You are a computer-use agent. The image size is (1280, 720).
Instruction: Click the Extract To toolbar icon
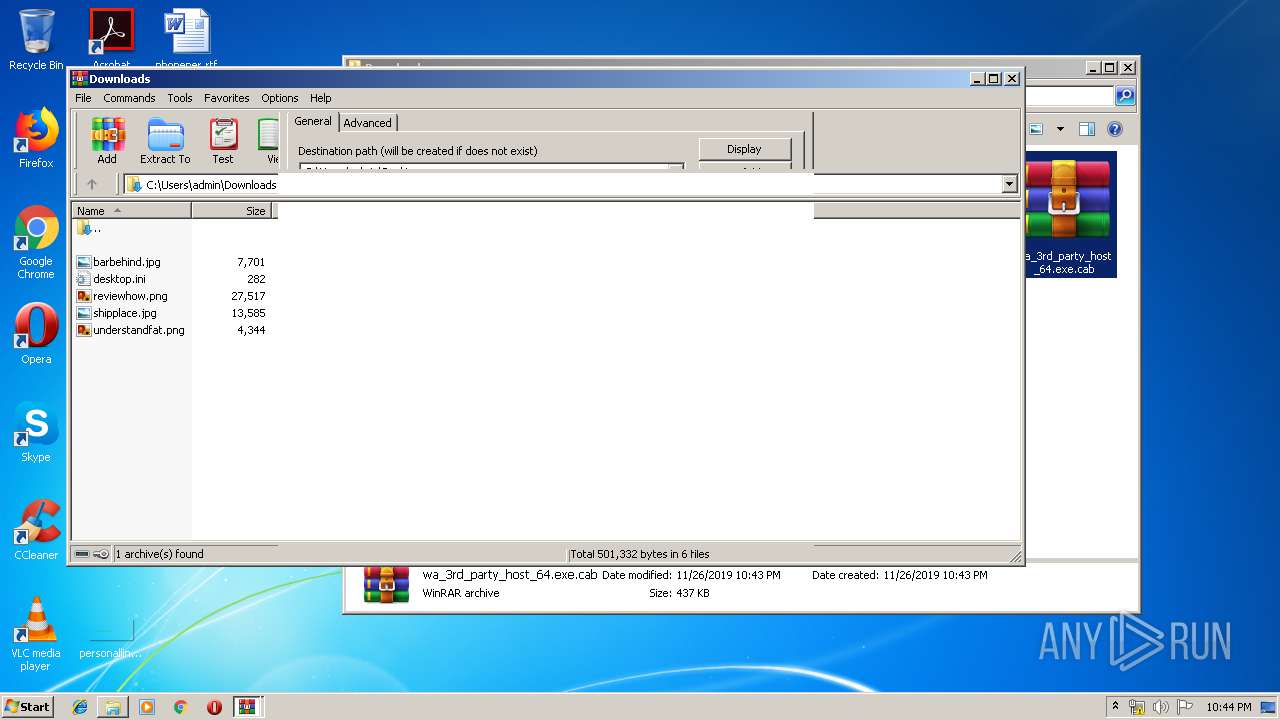(x=165, y=141)
